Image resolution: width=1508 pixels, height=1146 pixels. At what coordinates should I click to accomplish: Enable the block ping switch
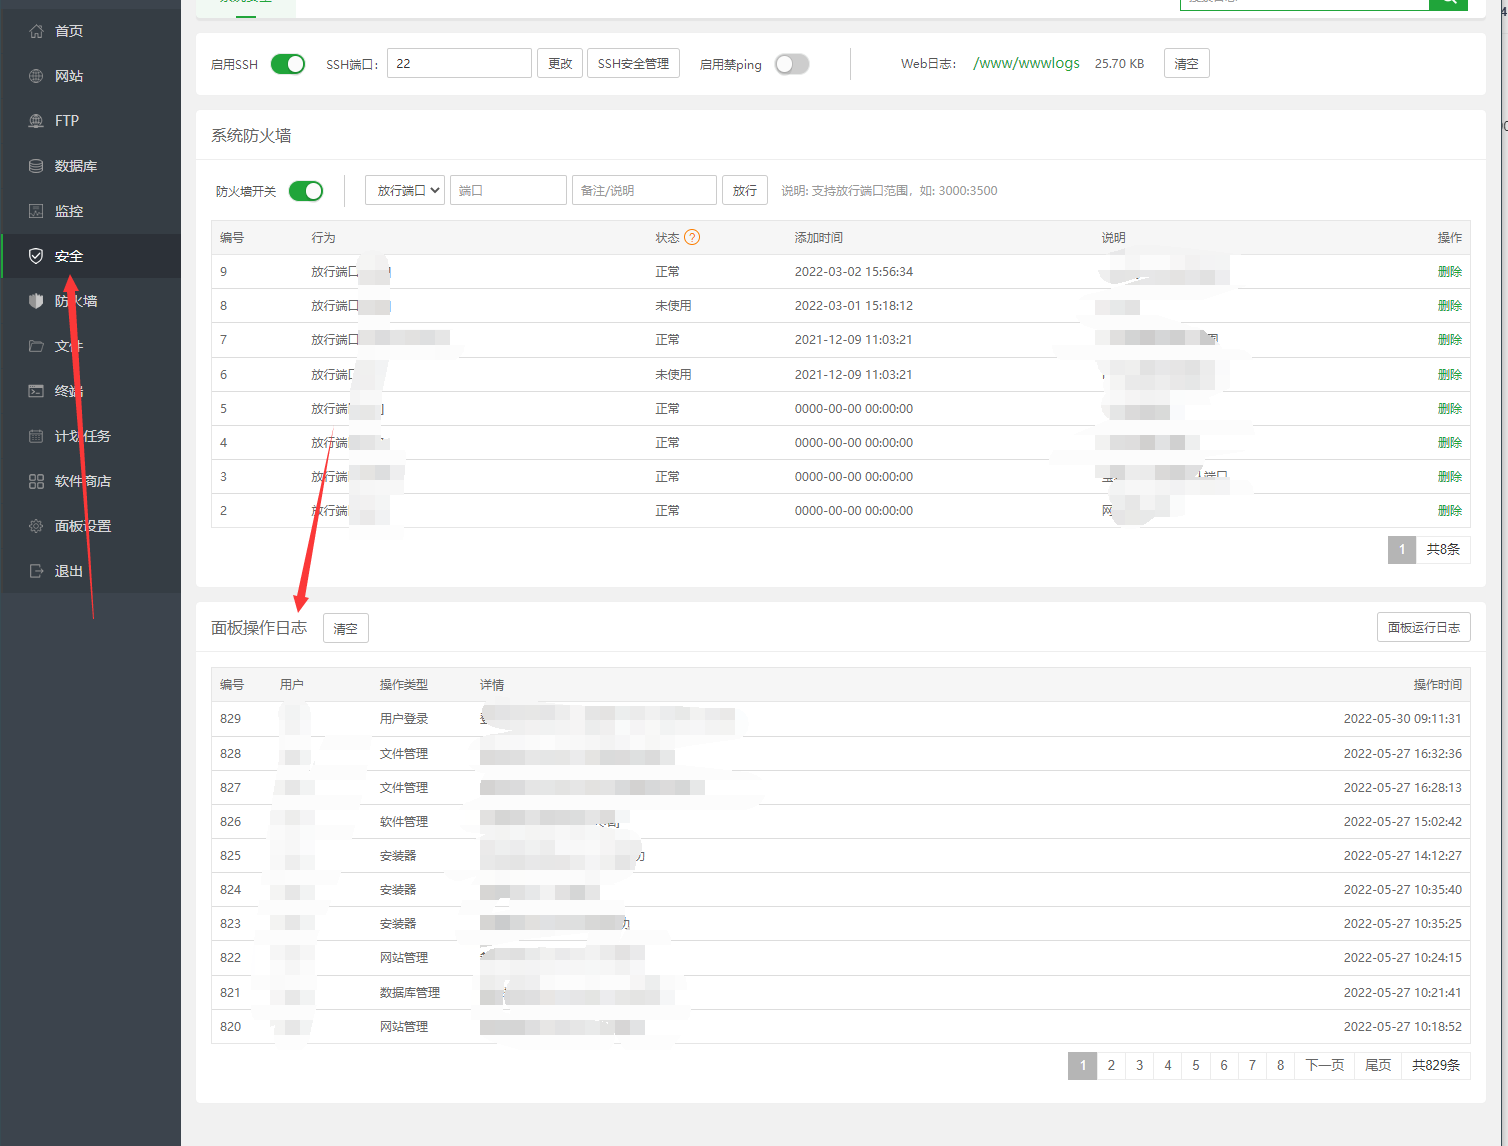click(791, 64)
